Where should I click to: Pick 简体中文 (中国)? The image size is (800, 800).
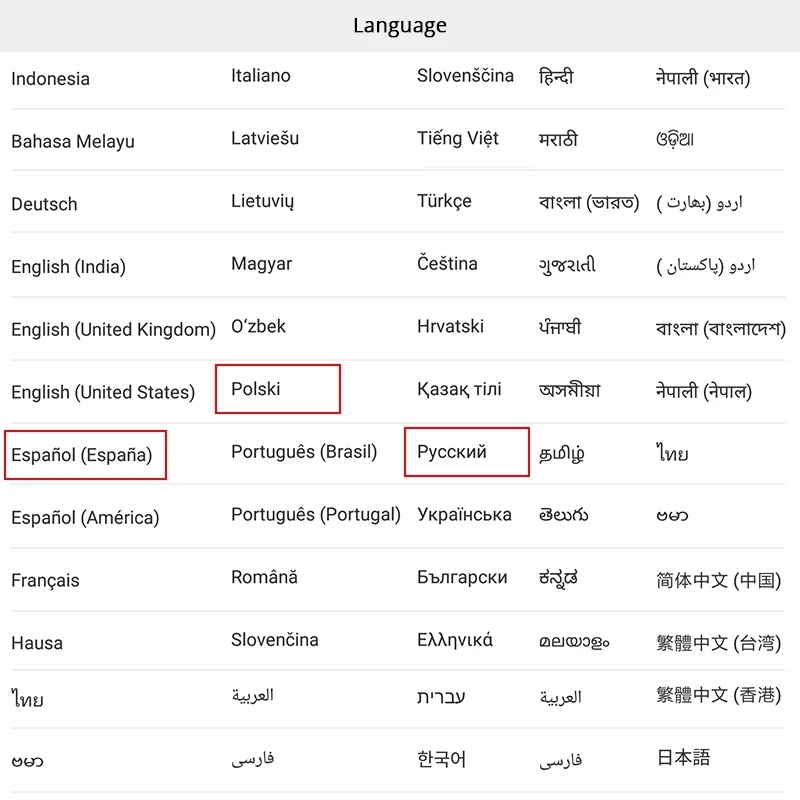point(718,580)
